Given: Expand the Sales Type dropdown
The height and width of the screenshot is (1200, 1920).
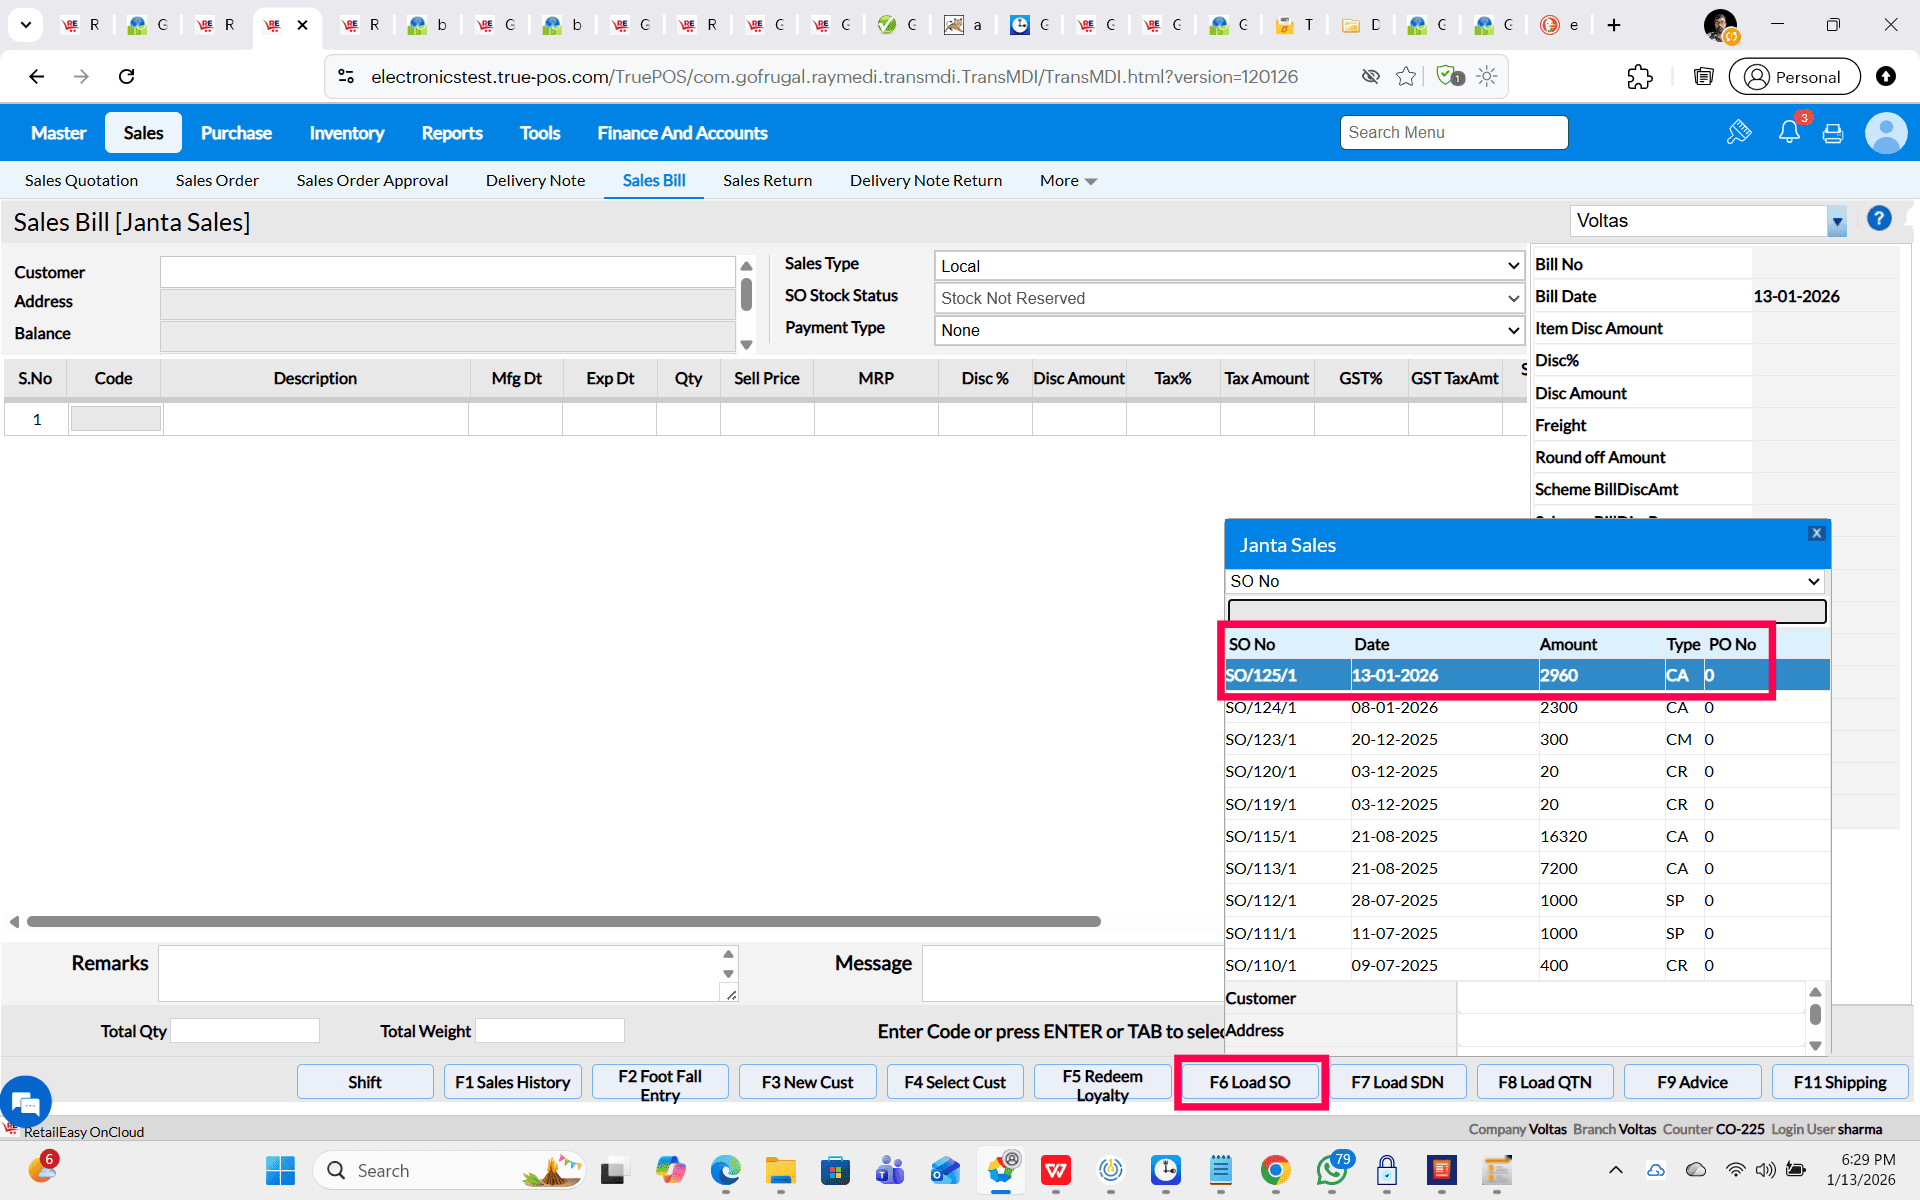Looking at the screenshot, I should pyautogui.click(x=1228, y=266).
